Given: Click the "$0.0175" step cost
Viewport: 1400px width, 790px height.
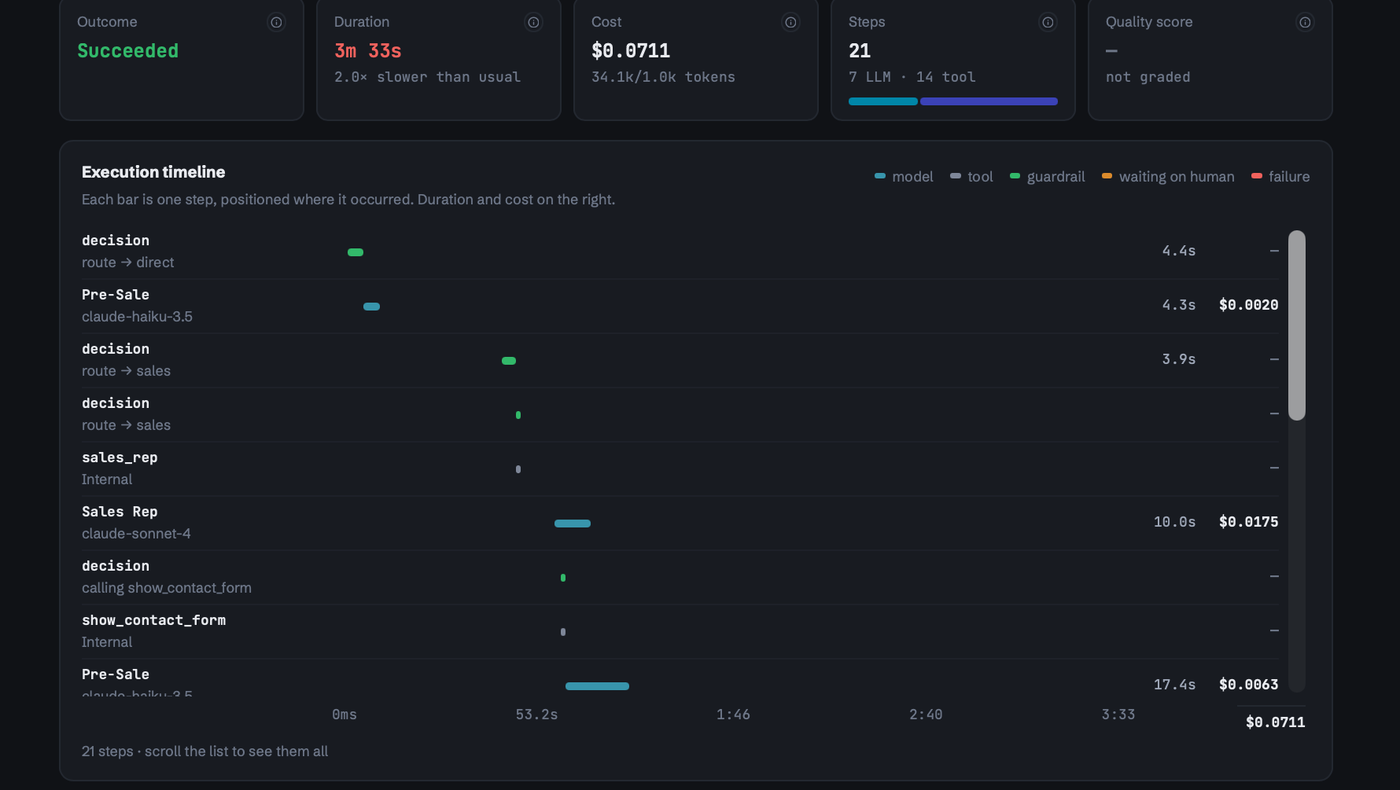Looking at the screenshot, I should point(1249,522).
